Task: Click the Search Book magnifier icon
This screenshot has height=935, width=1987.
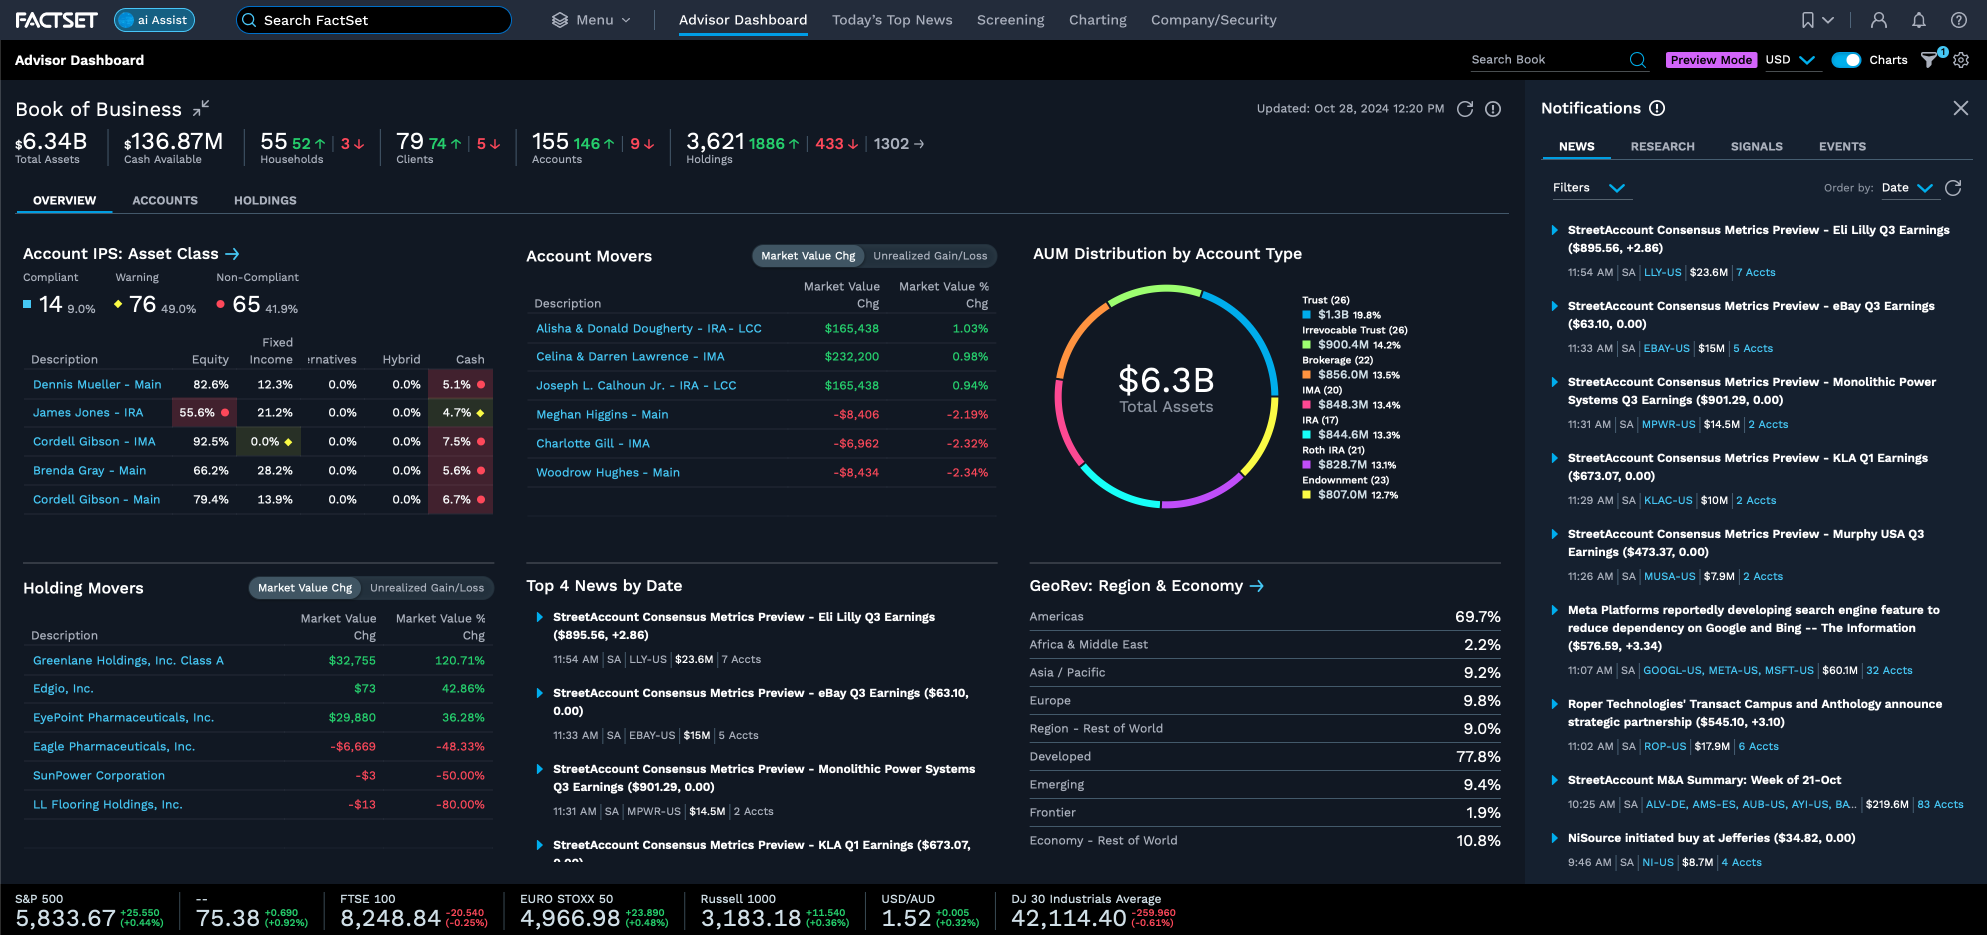Action: 1637,60
